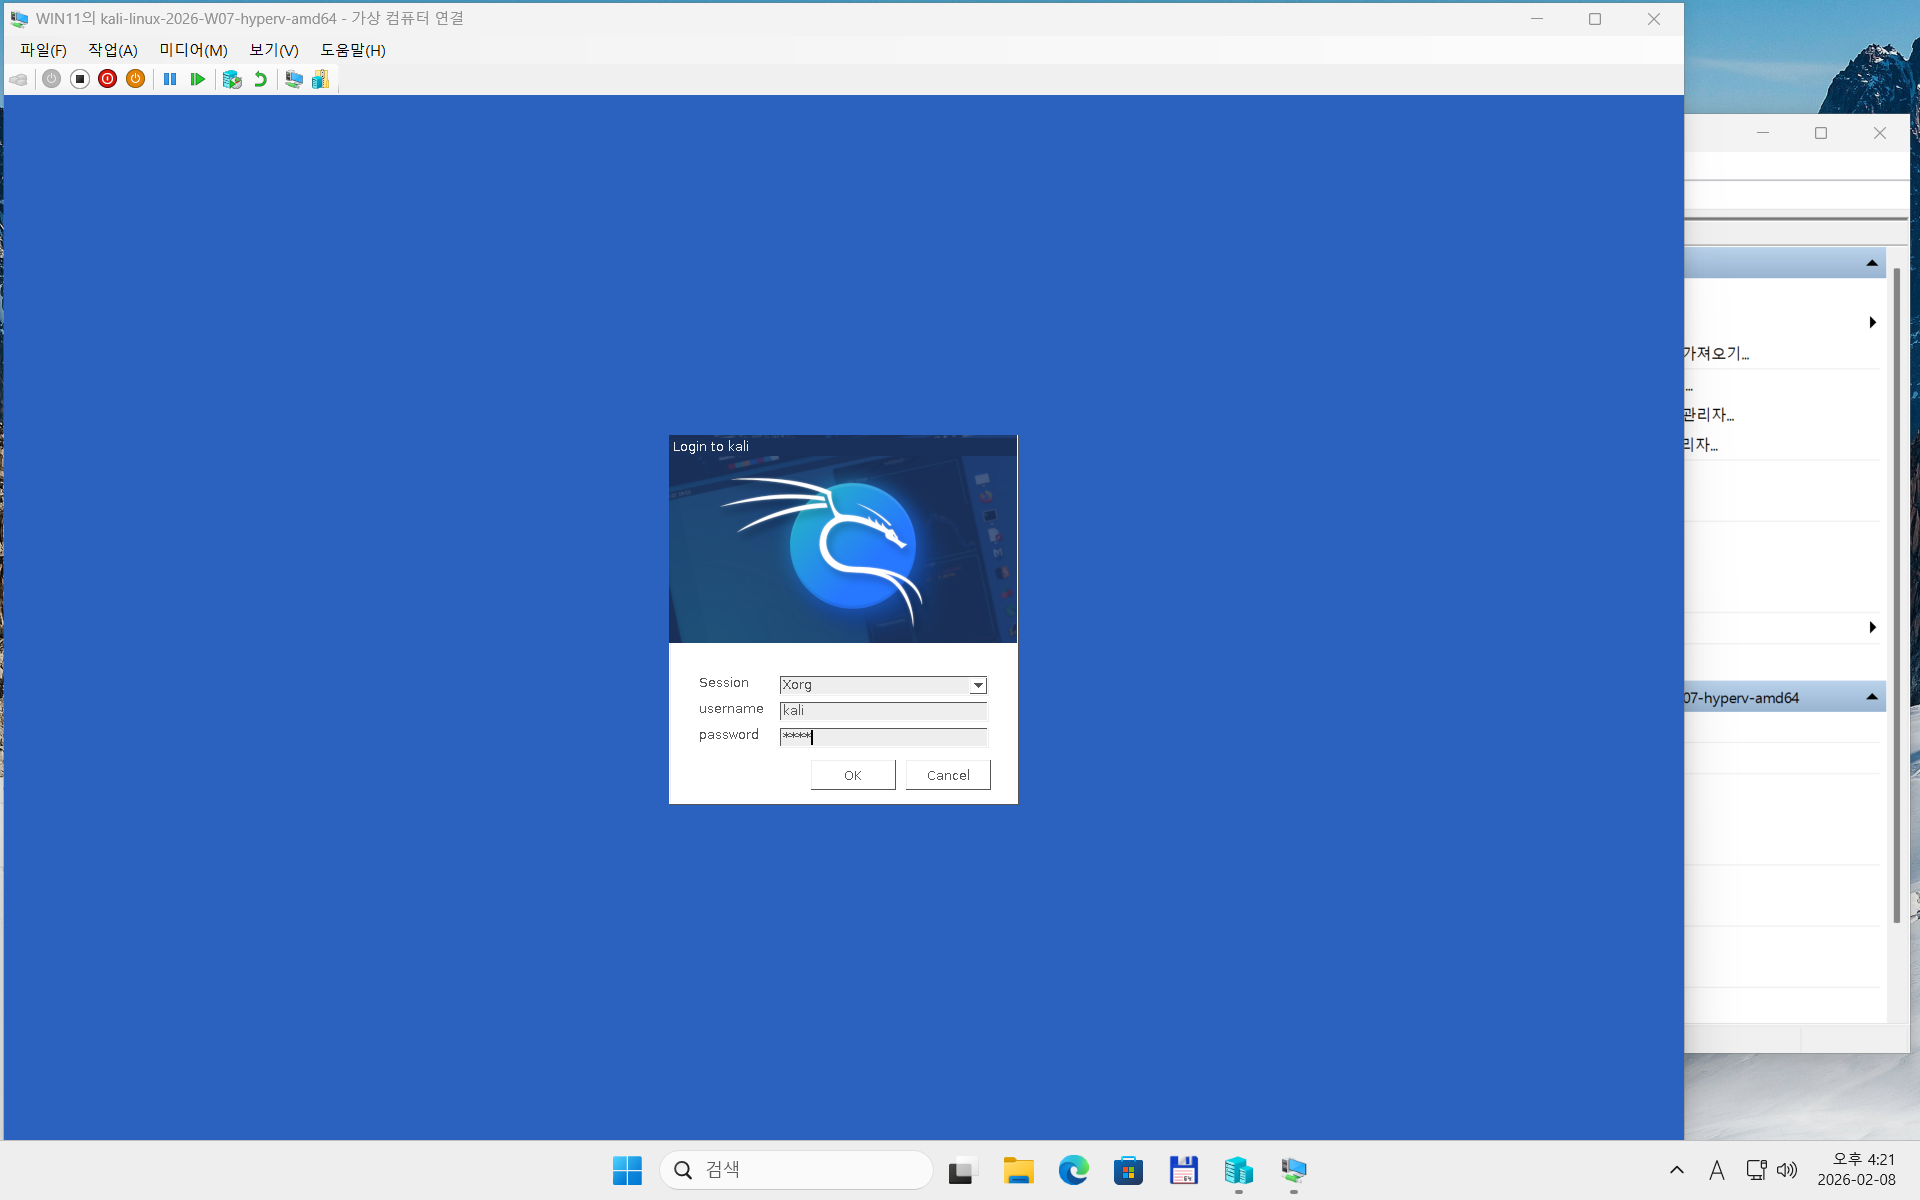Open network status from system tray
This screenshot has width=1920, height=1200.
tap(1756, 1170)
